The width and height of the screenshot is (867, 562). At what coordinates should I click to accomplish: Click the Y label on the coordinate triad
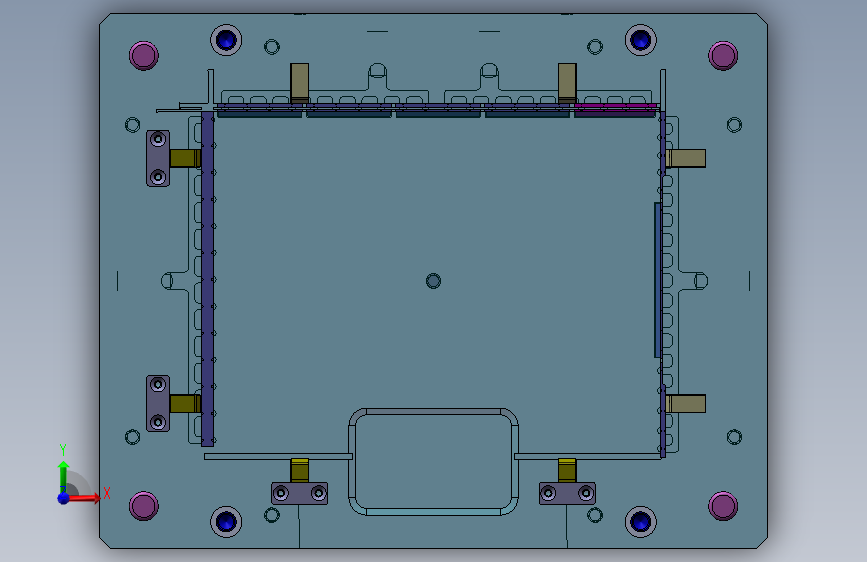(63, 450)
